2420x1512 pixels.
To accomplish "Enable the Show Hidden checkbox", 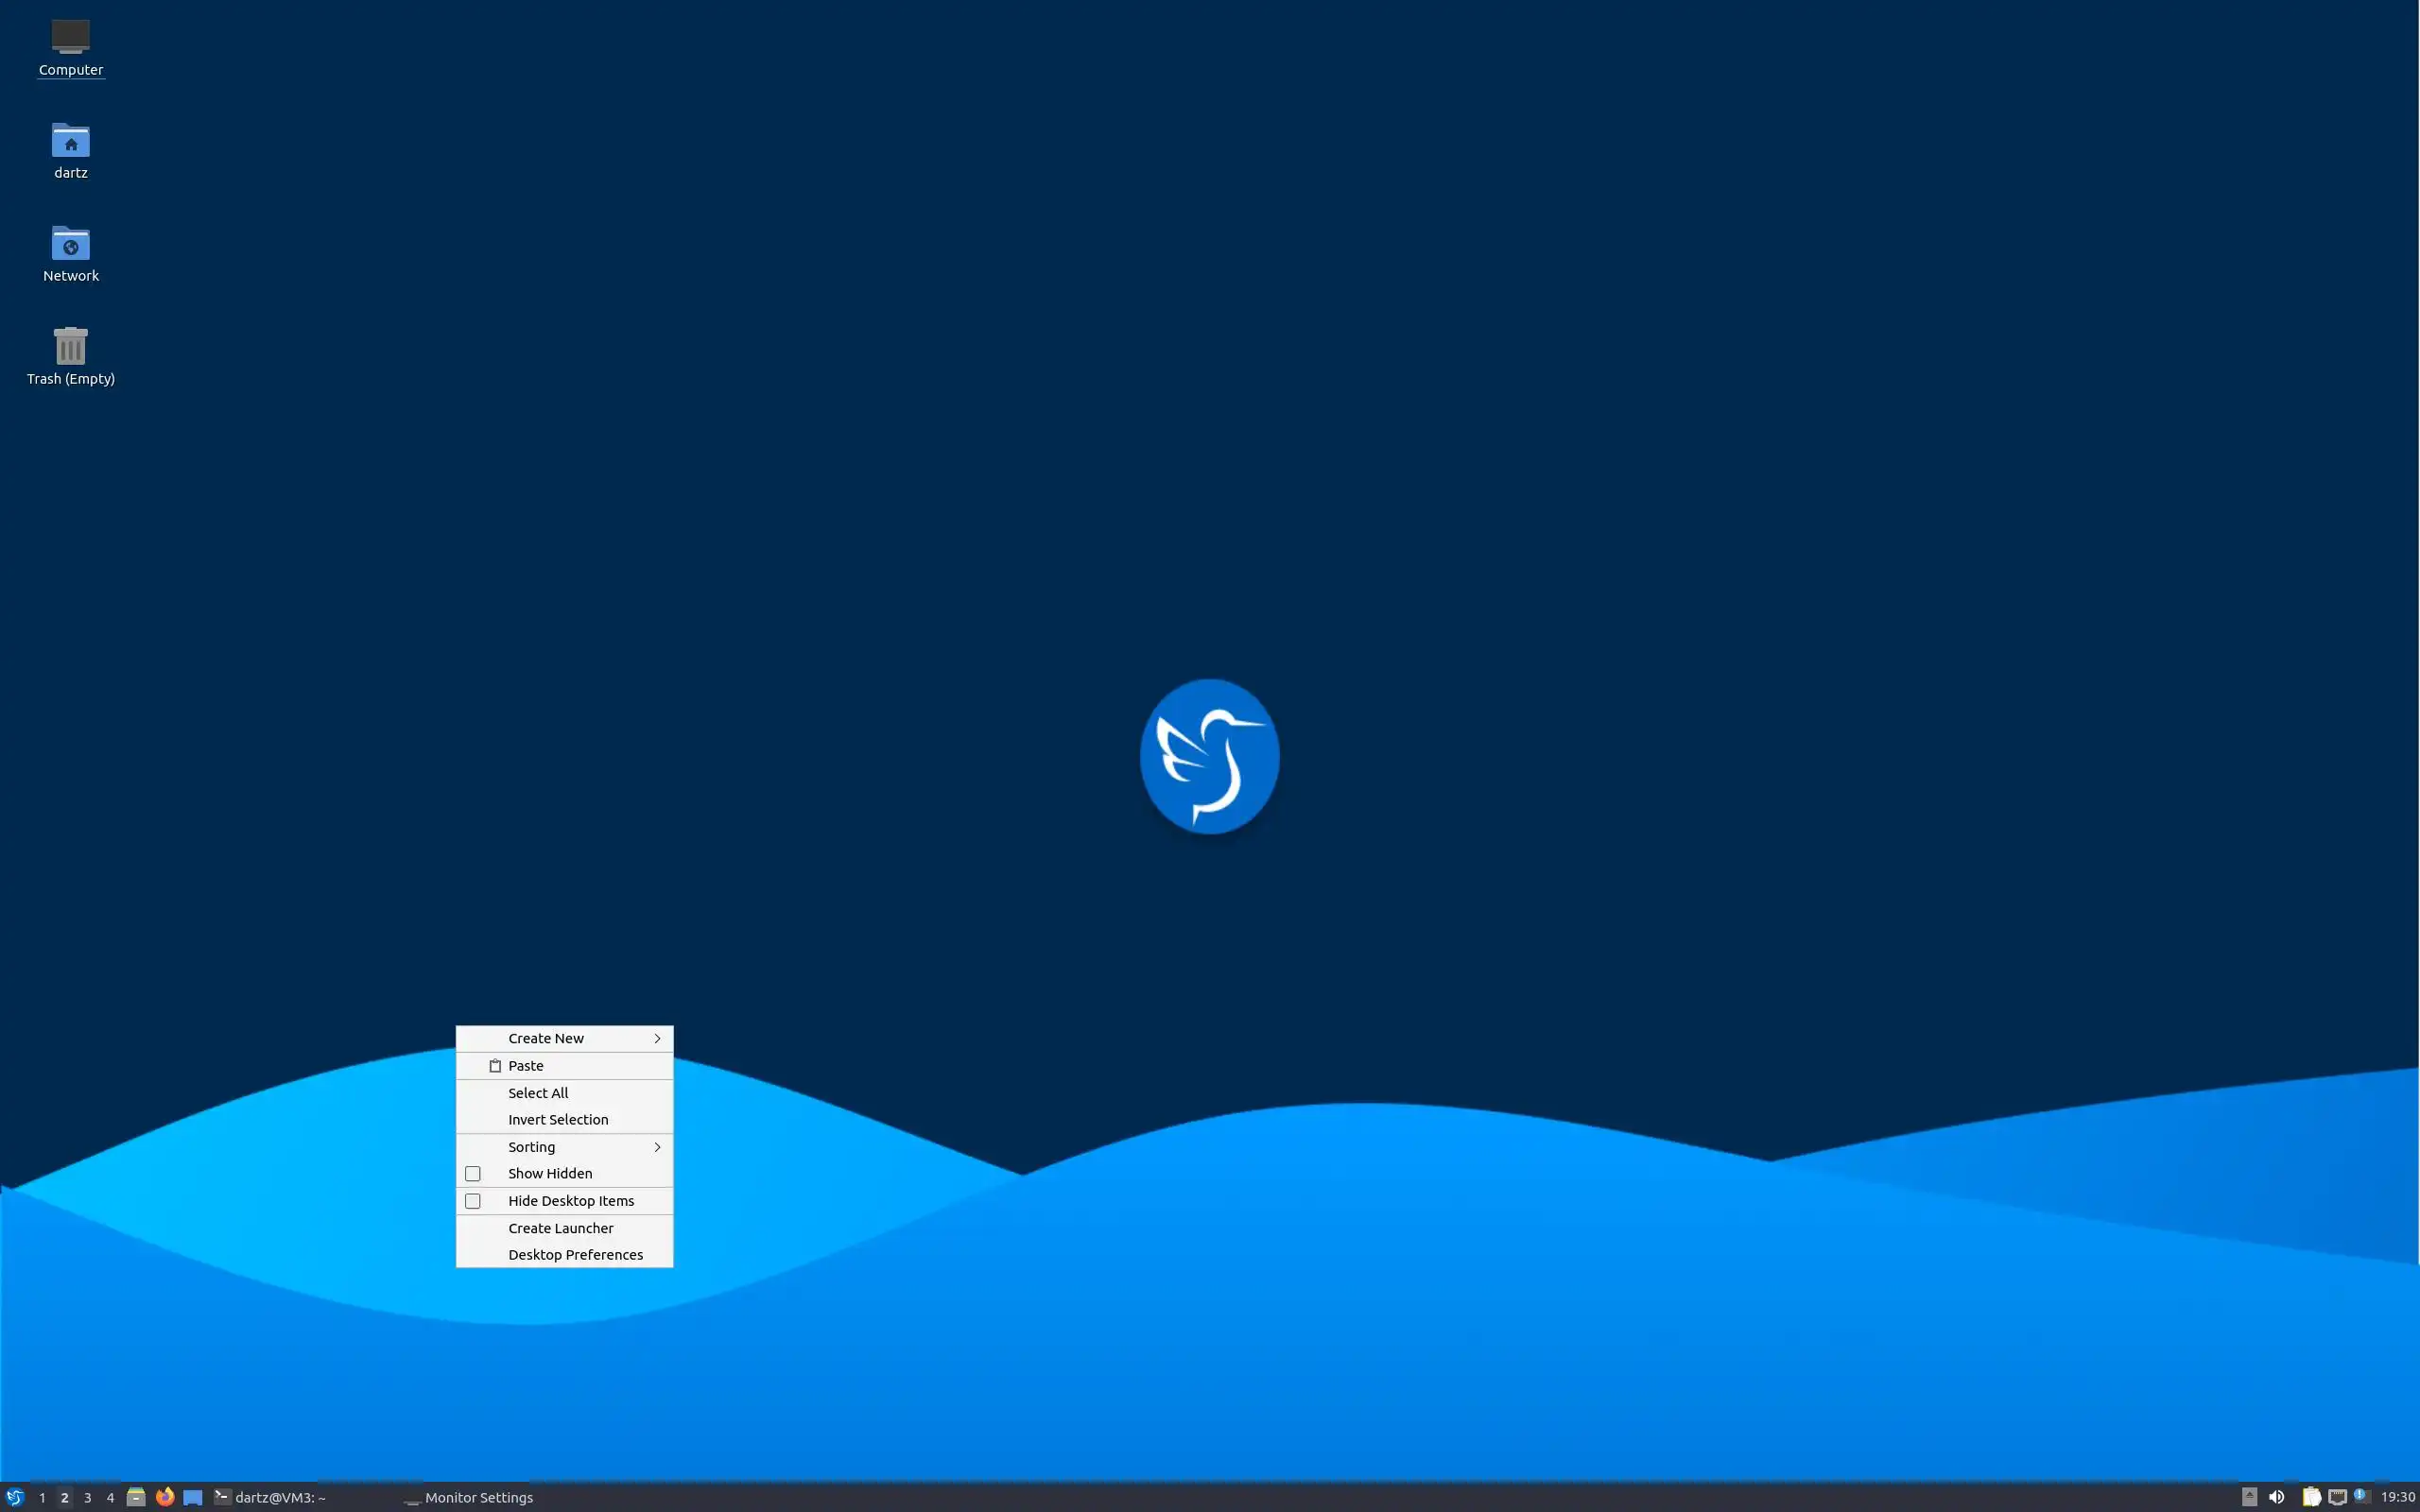I will click(x=473, y=1174).
